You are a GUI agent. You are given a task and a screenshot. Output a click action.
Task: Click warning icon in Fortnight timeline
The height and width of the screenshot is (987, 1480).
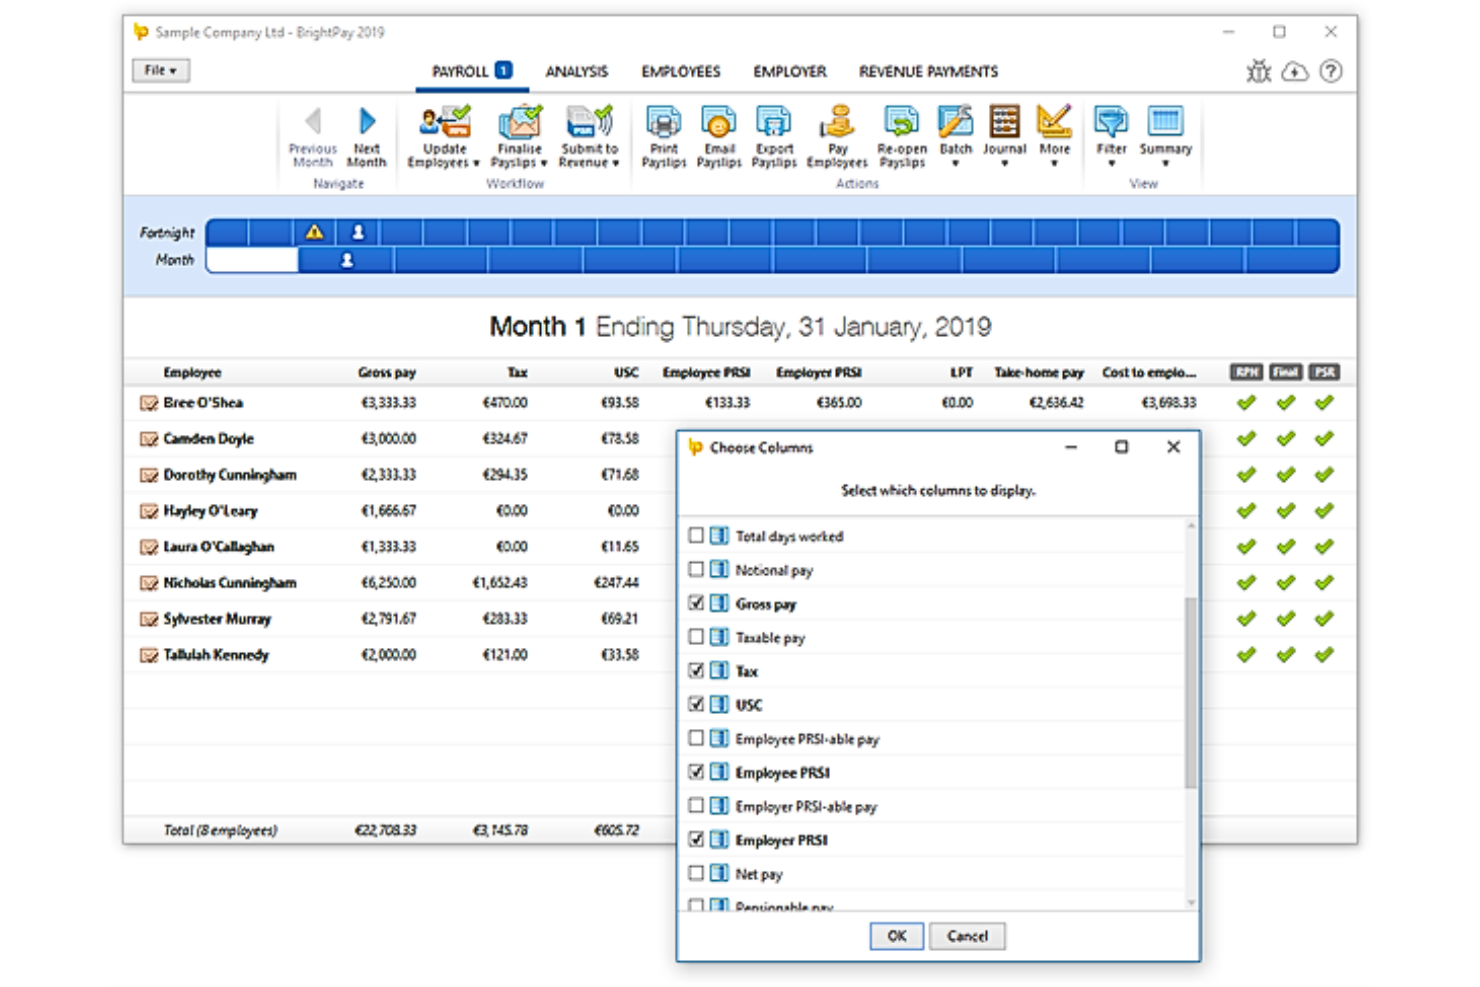(x=314, y=232)
